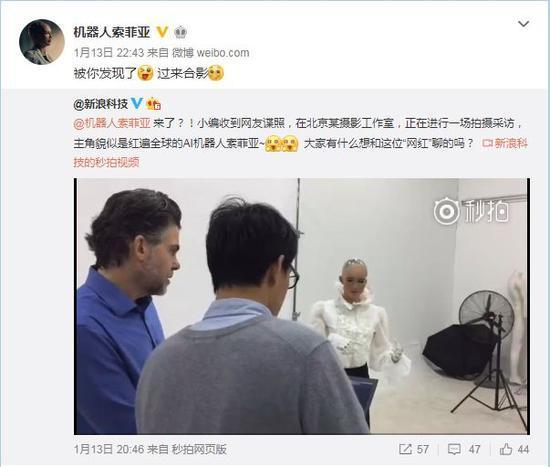Click the comment bubble icon
Viewport: 550px width, 467px height.
(454, 449)
